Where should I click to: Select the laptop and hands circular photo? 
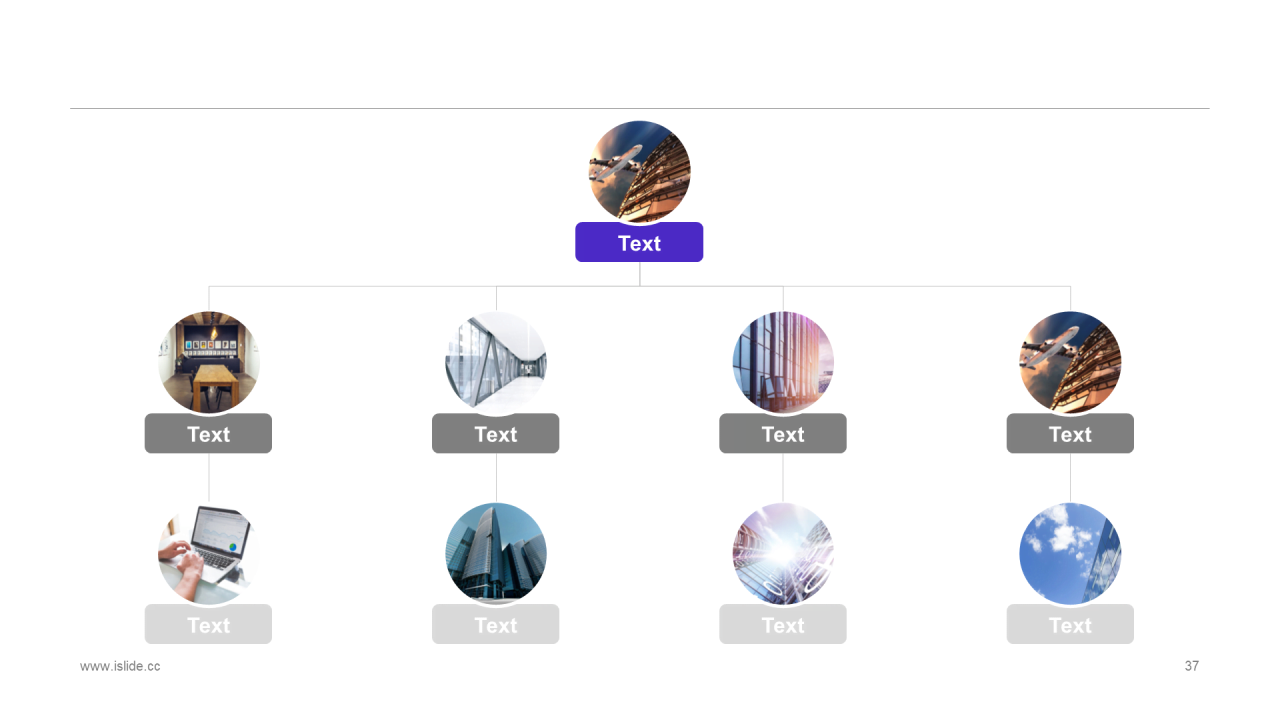click(x=208, y=554)
